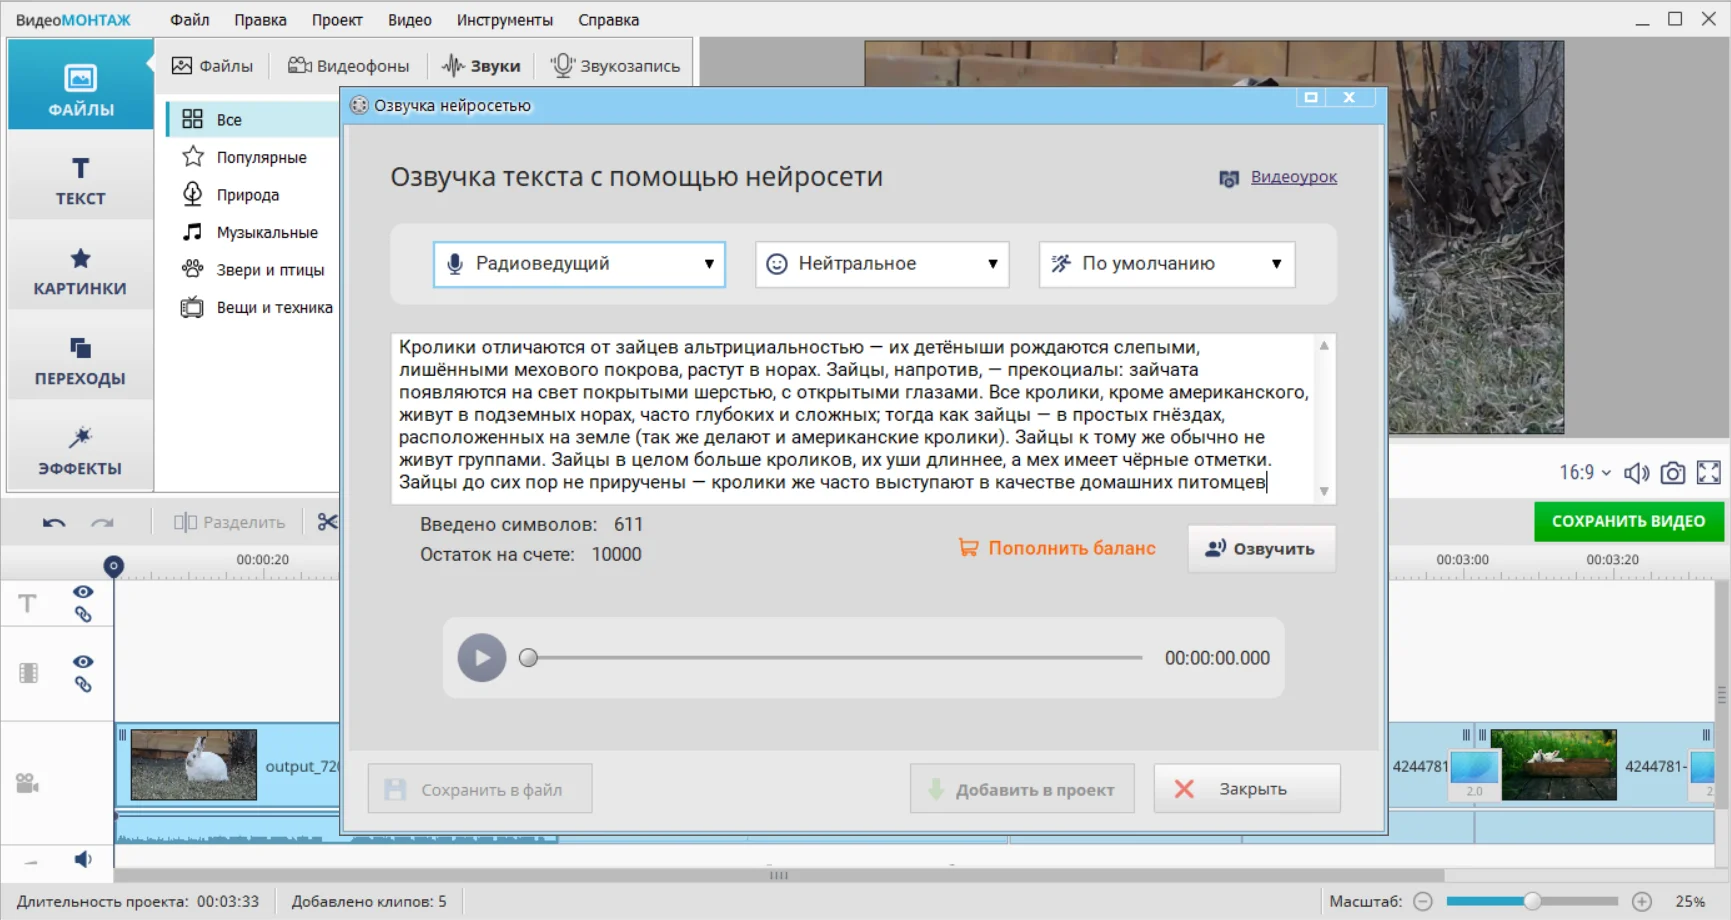The width and height of the screenshot is (1731, 920).
Task: Click the Закрыть button
Action: point(1247,789)
